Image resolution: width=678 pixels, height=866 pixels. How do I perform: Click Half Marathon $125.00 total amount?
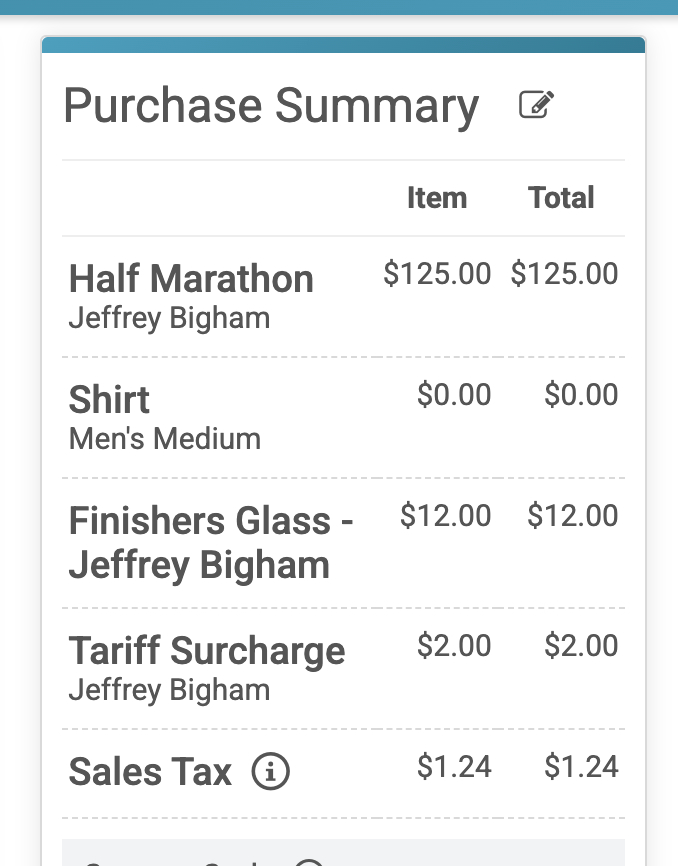[564, 274]
